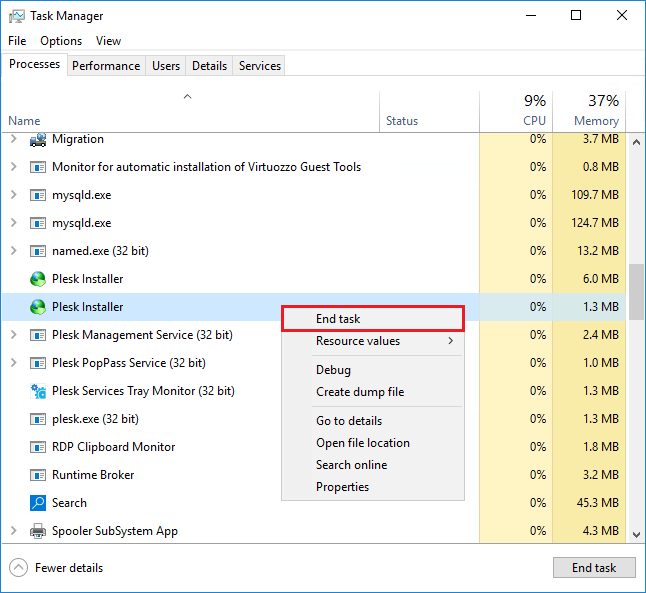Click the Search magnifier process icon
This screenshot has height=593, width=646.
tap(38, 503)
